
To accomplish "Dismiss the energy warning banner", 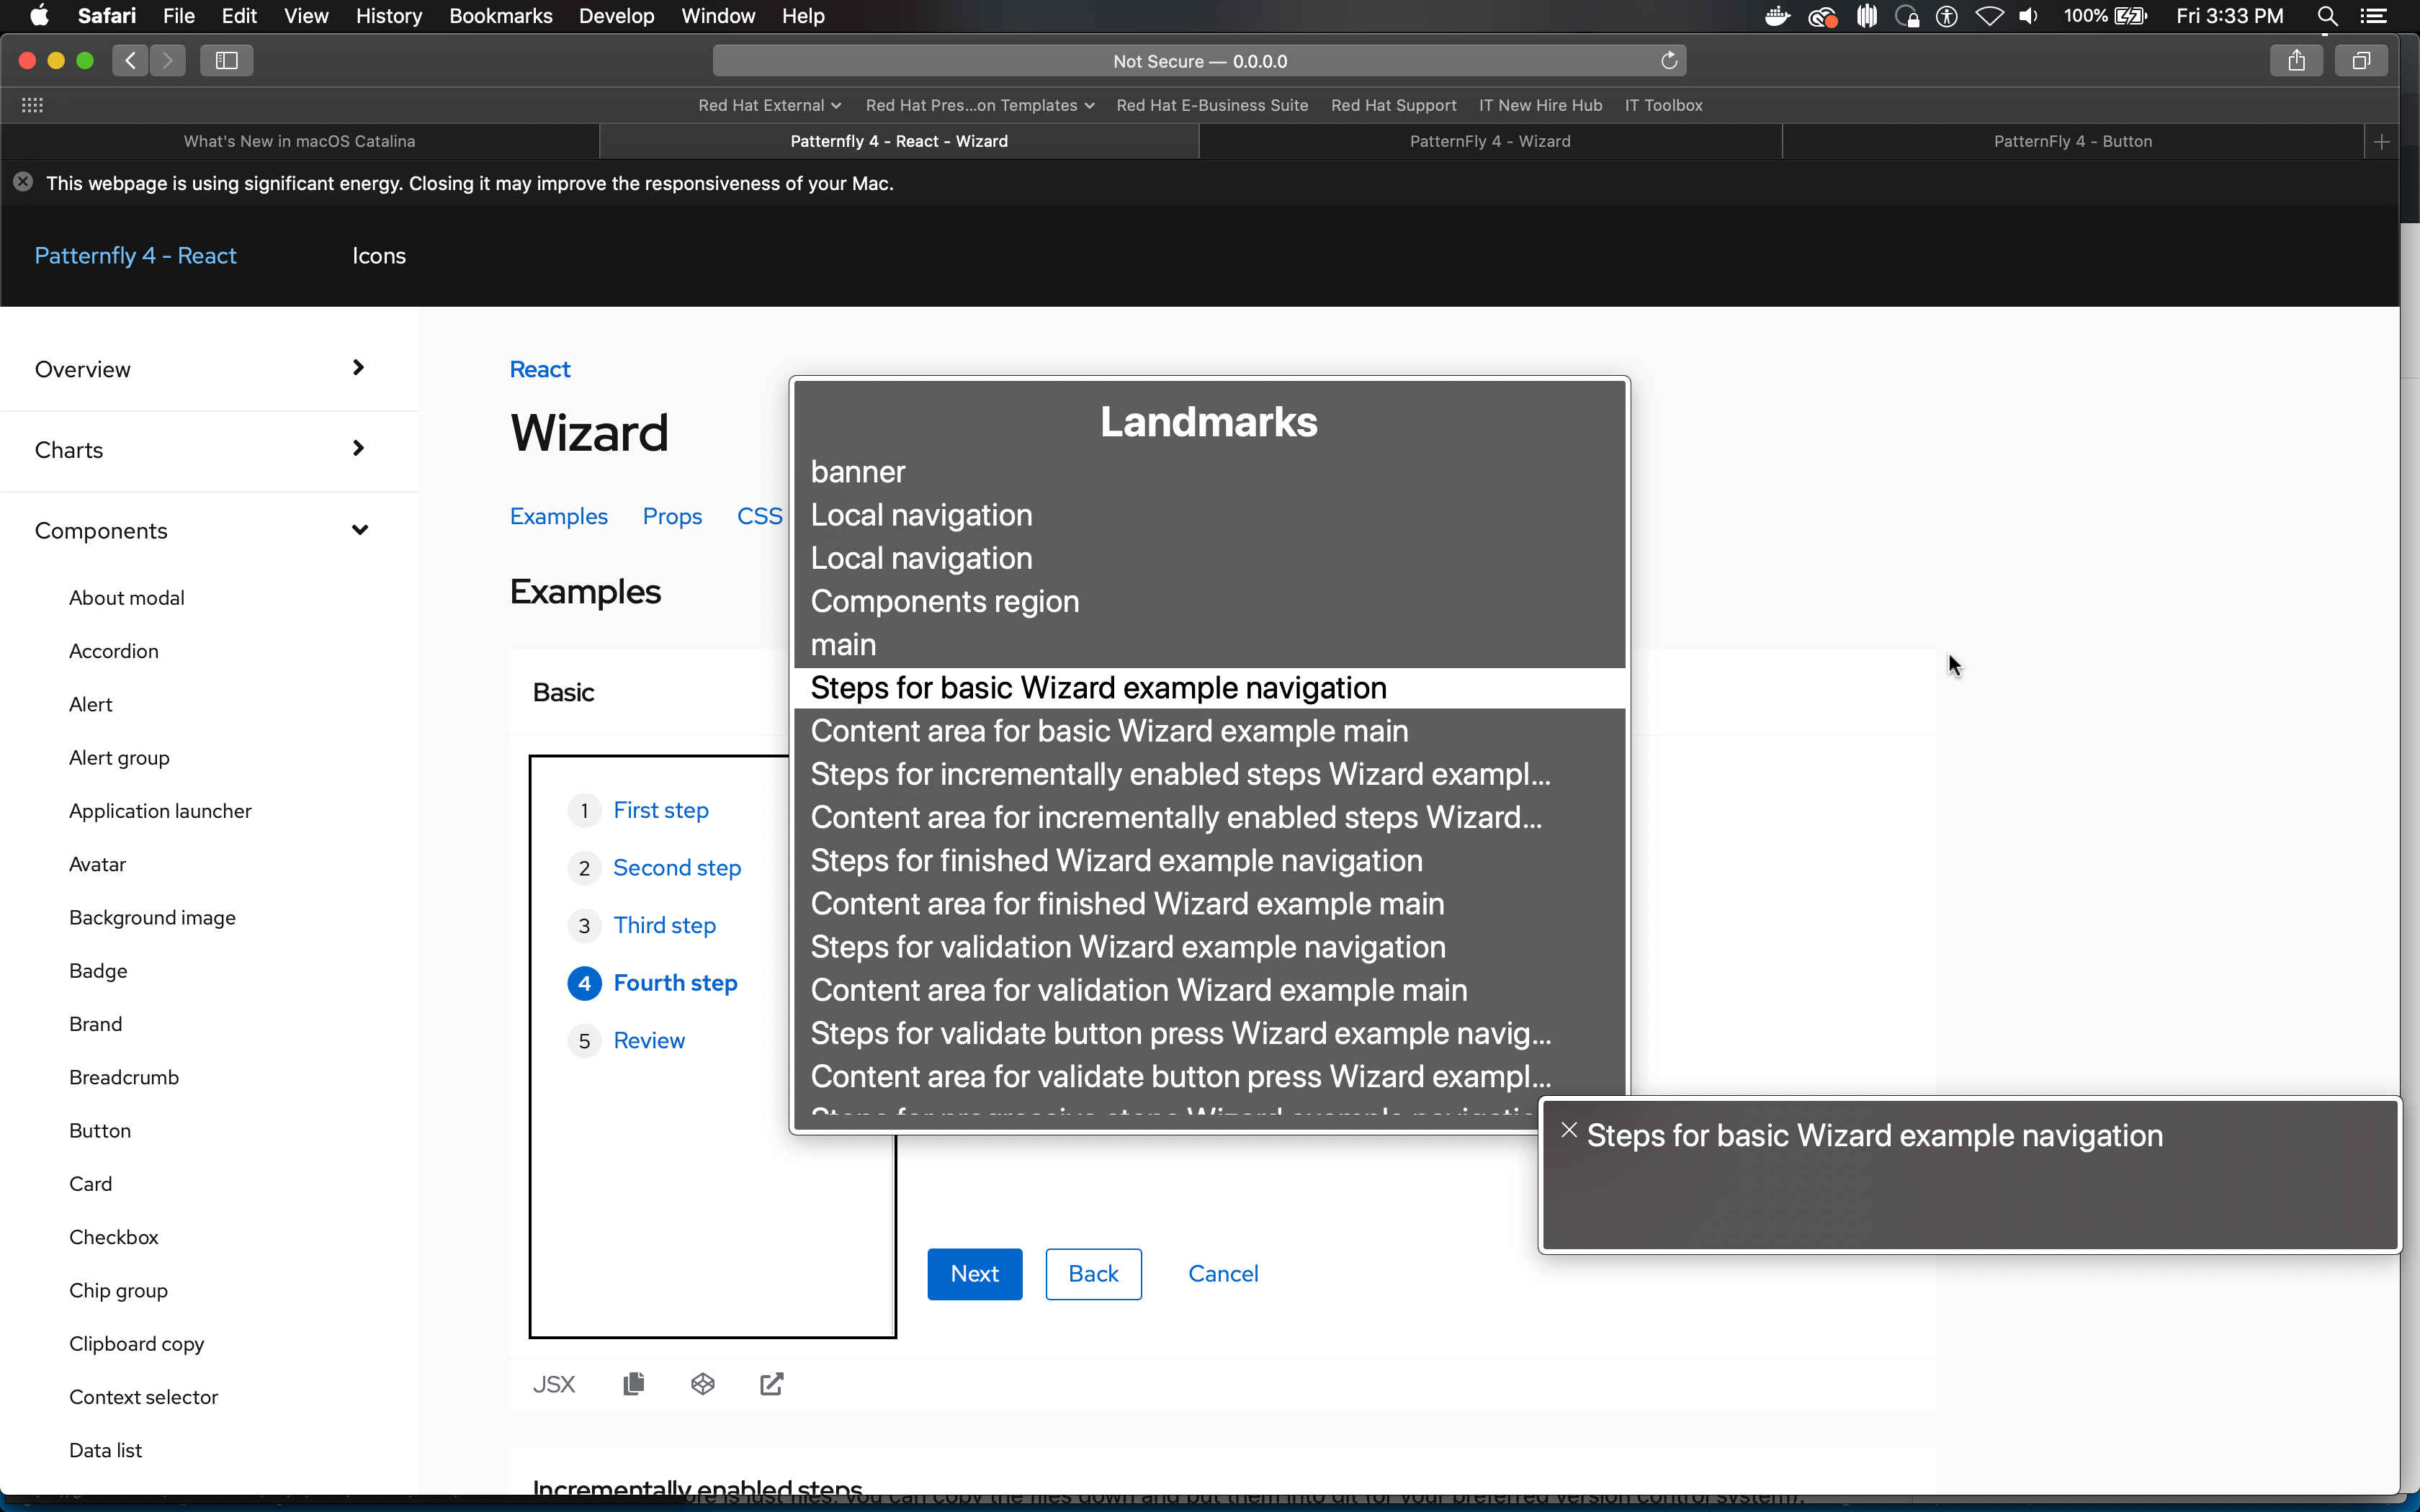I will (23, 183).
